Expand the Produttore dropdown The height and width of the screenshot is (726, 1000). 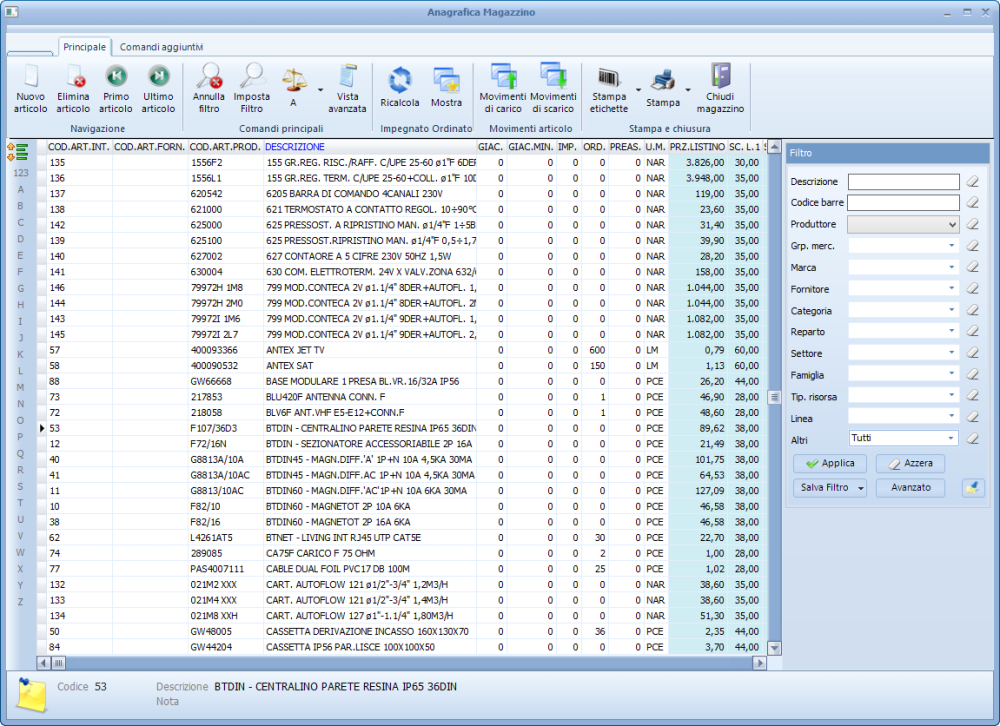[x=951, y=225]
